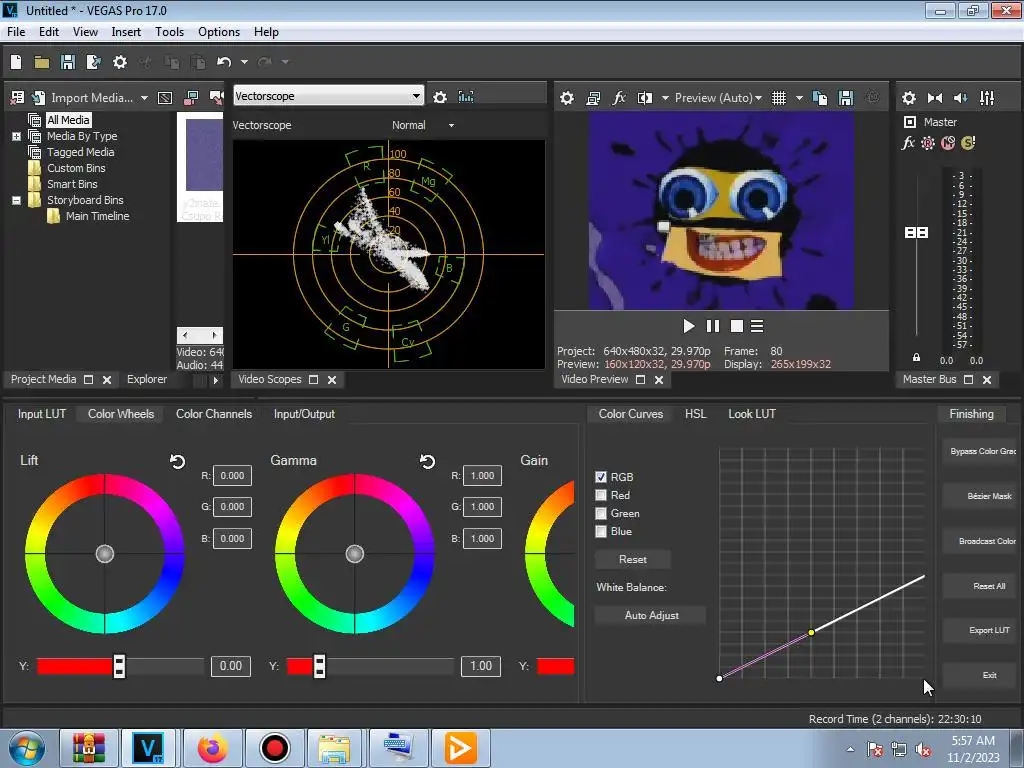The image size is (1024, 768).
Task: Undock the Video Preview window square
Action: [x=641, y=379]
